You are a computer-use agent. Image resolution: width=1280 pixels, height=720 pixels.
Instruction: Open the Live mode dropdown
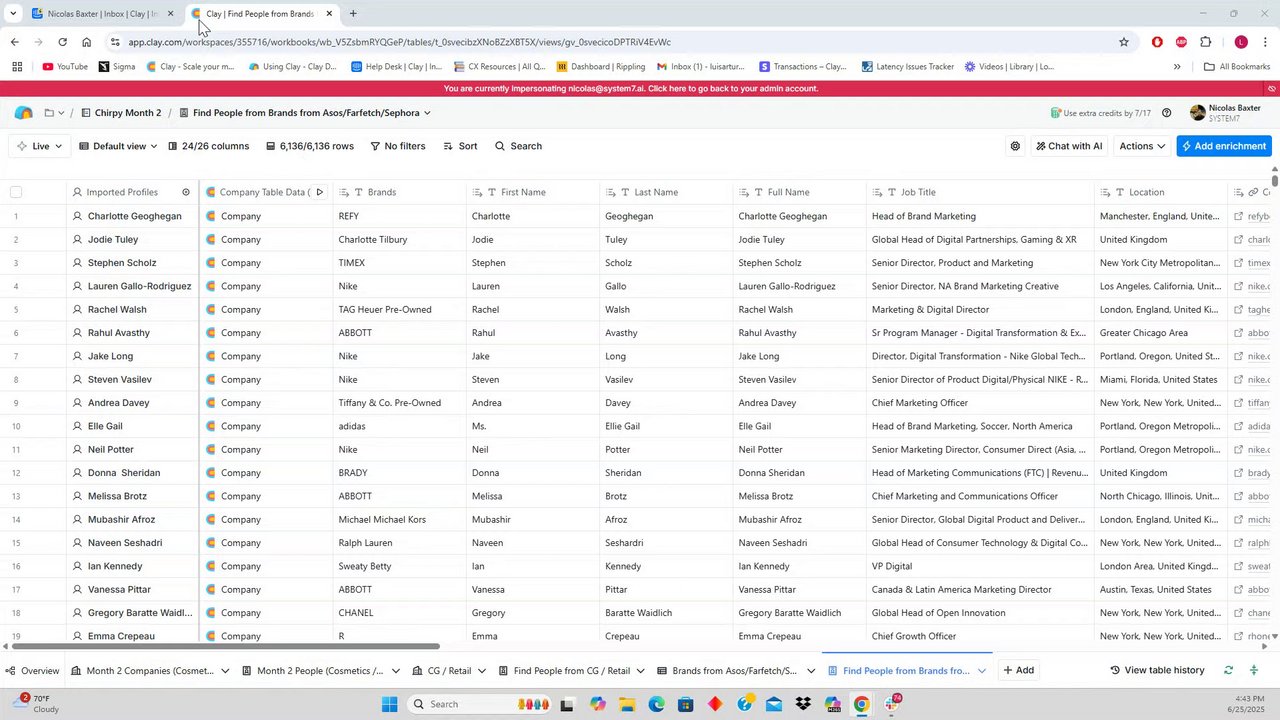[x=40, y=146]
